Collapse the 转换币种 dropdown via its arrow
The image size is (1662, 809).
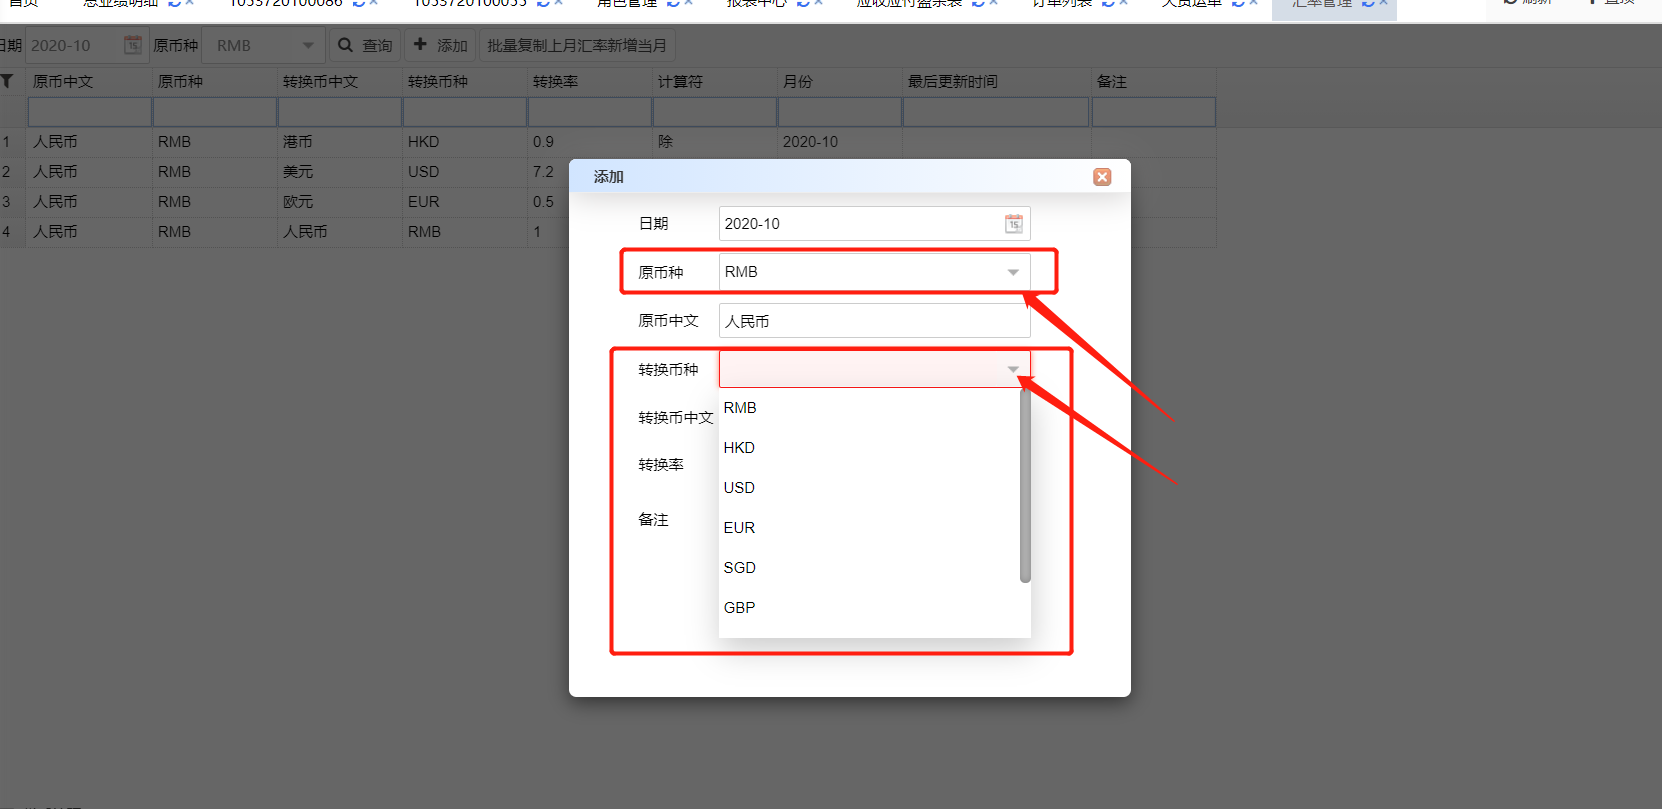(x=1013, y=370)
